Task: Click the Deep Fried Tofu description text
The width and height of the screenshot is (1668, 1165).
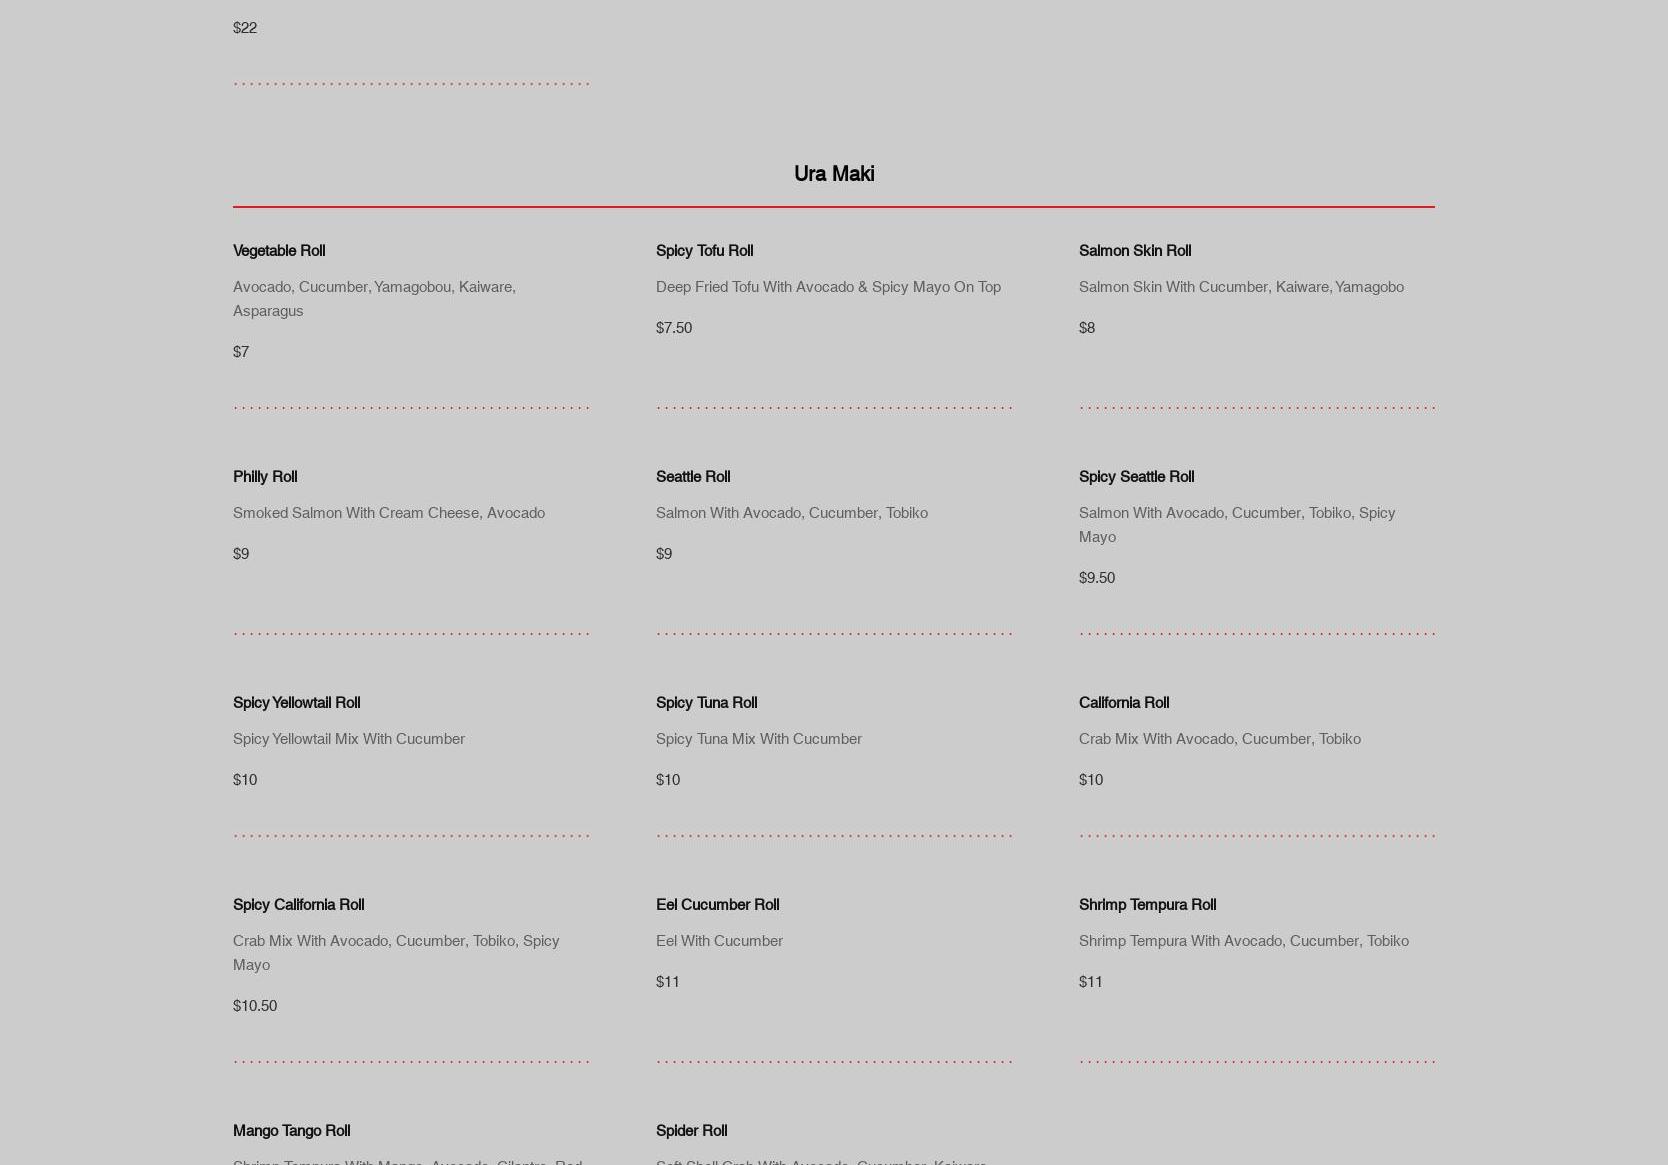Action: [x=827, y=287]
